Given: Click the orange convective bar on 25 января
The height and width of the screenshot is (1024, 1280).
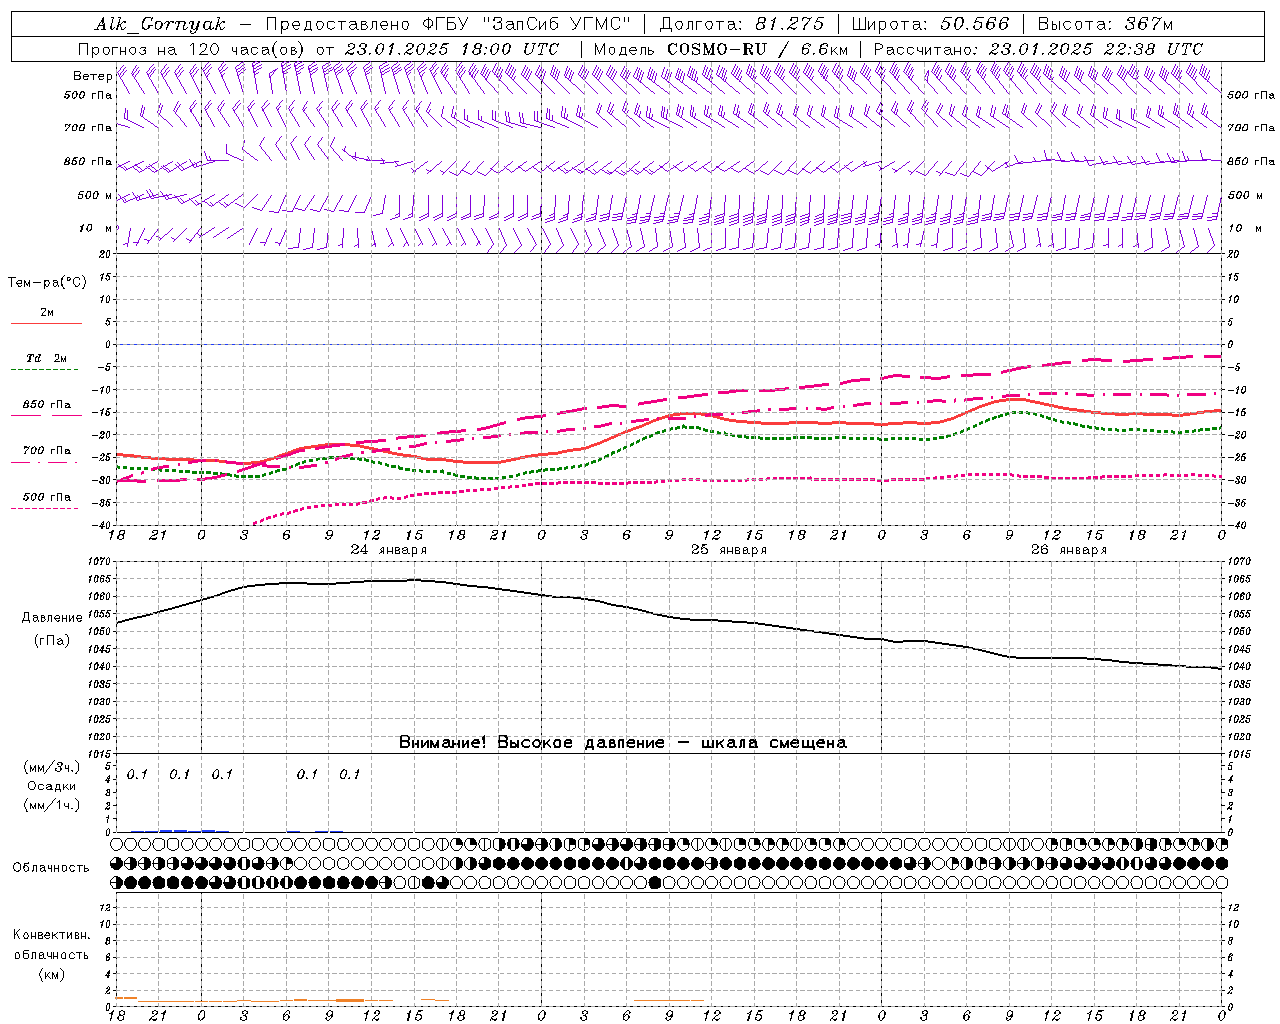Looking at the screenshot, I should (x=669, y=1000).
